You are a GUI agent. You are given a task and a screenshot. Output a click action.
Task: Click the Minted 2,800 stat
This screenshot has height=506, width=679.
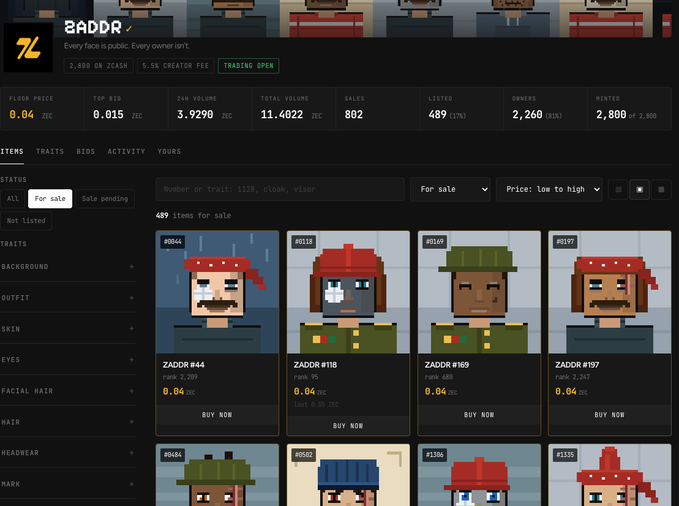tap(629, 108)
